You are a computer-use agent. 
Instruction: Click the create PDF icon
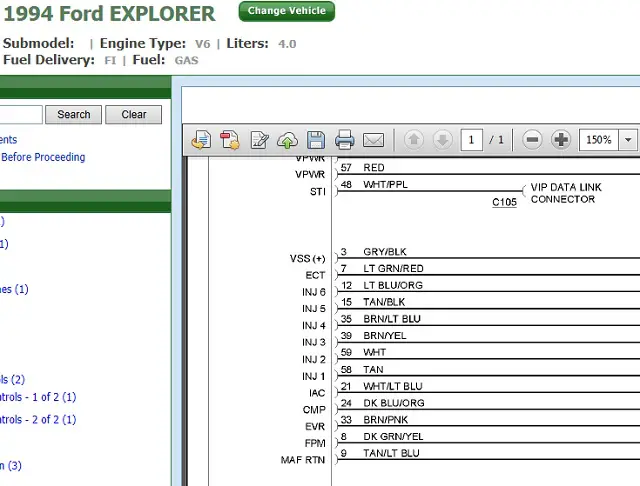click(229, 140)
